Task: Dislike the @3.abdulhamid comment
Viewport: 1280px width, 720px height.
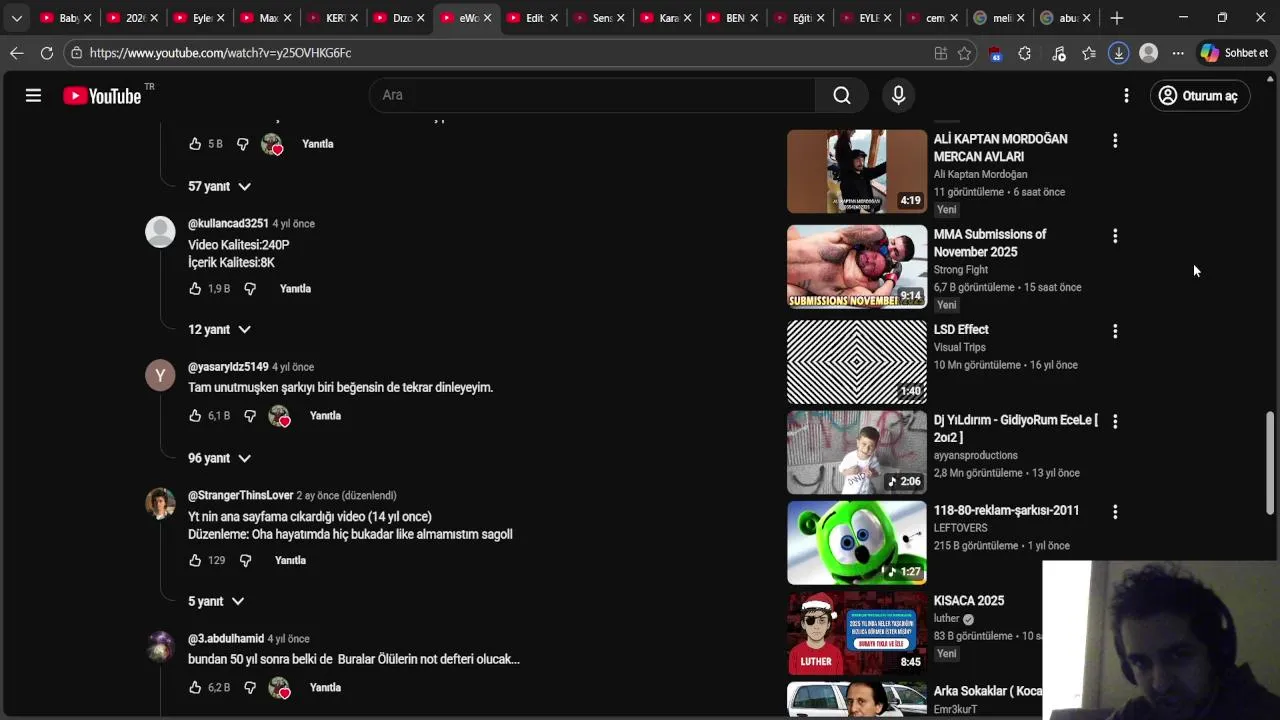Action: pyautogui.click(x=250, y=688)
